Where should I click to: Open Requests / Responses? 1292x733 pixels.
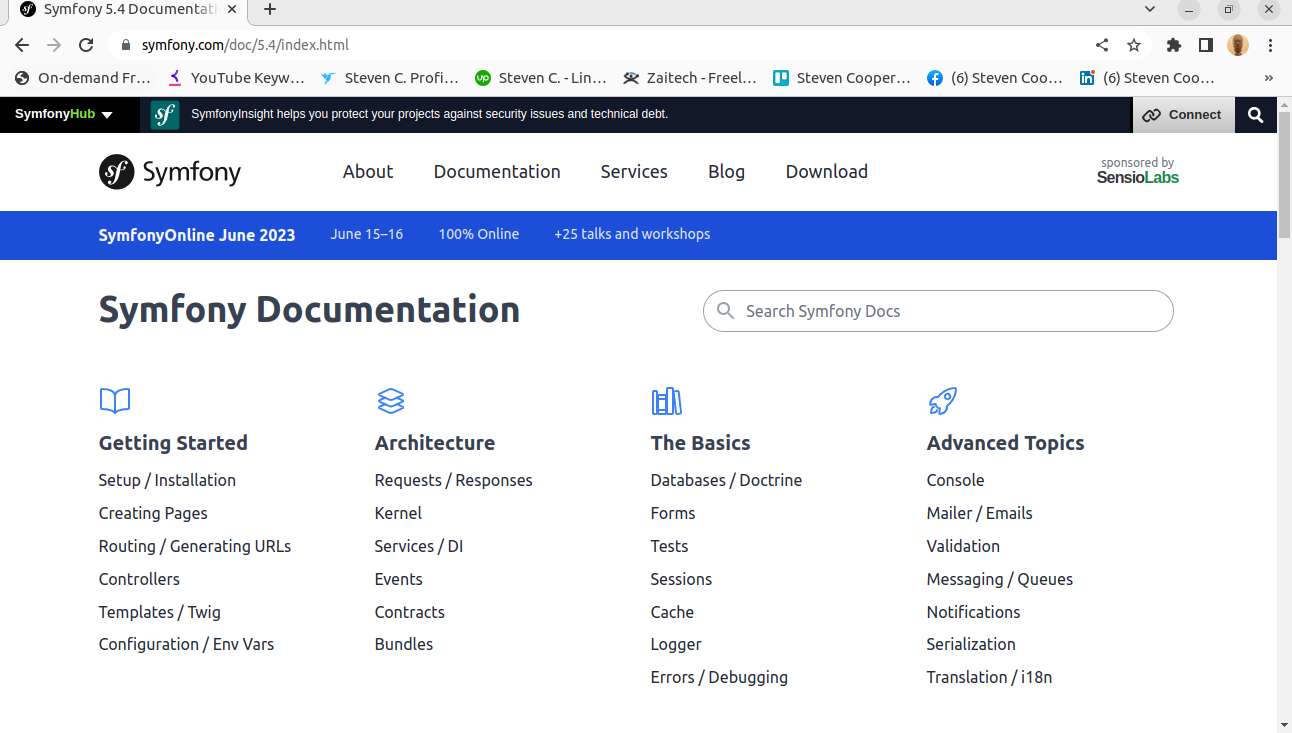tap(454, 480)
